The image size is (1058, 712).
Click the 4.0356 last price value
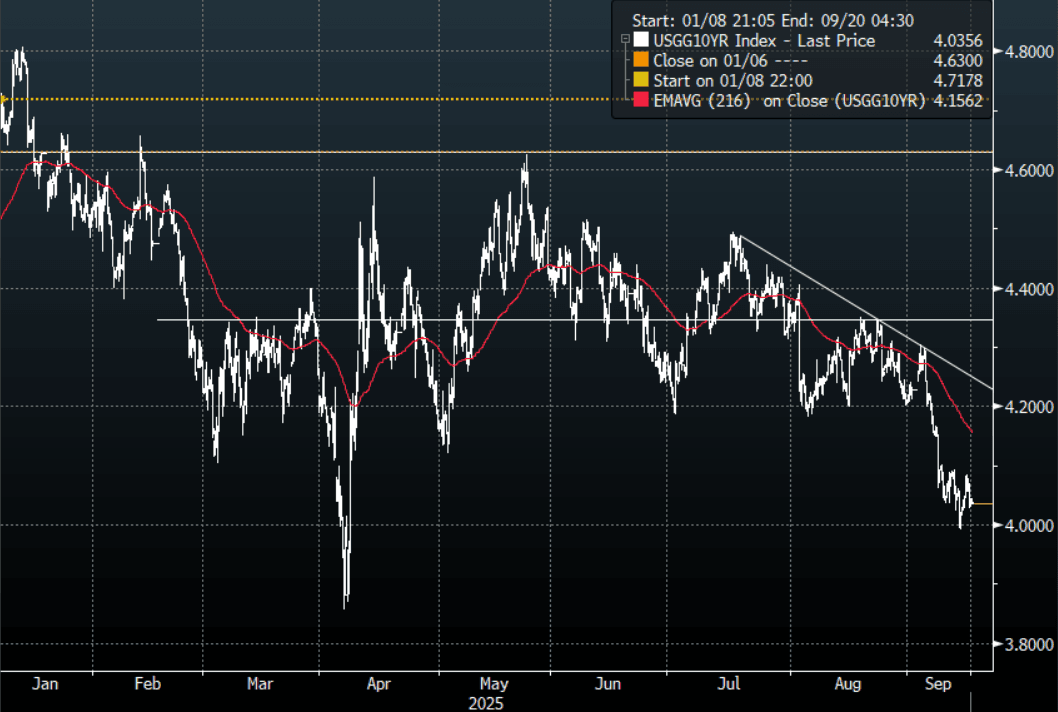pos(955,41)
